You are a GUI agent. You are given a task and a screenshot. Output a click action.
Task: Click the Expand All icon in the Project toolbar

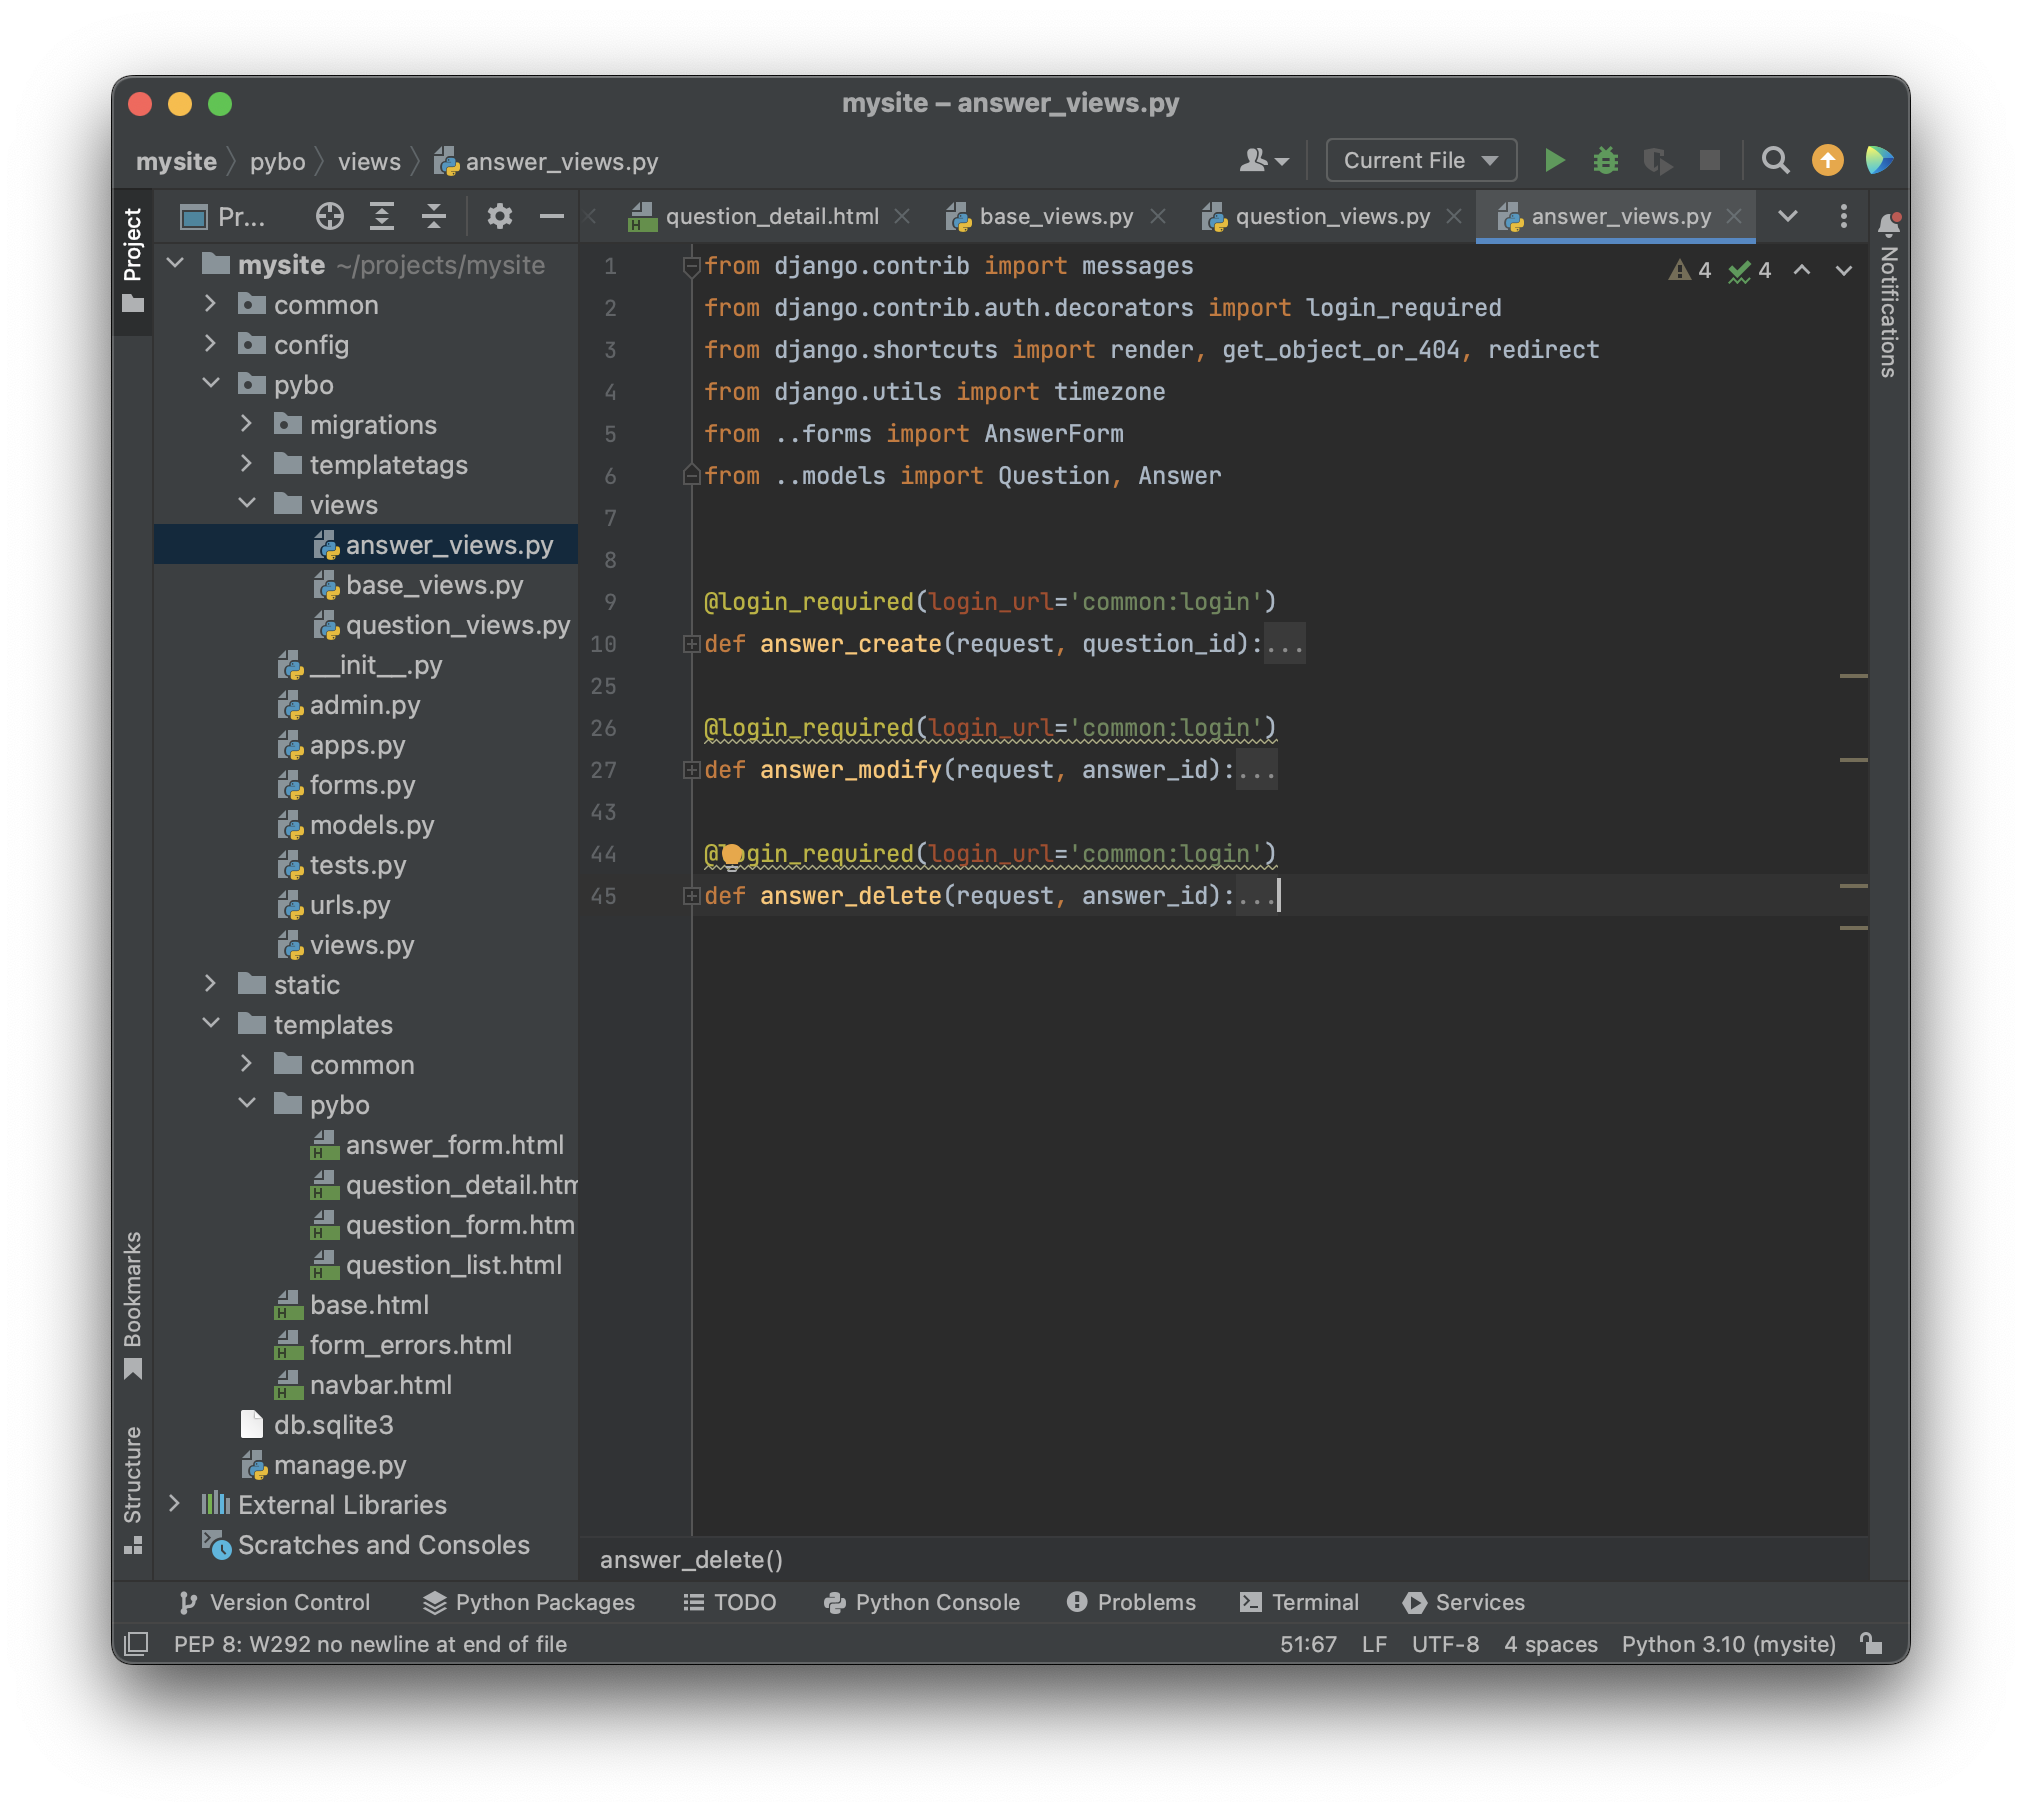(381, 216)
